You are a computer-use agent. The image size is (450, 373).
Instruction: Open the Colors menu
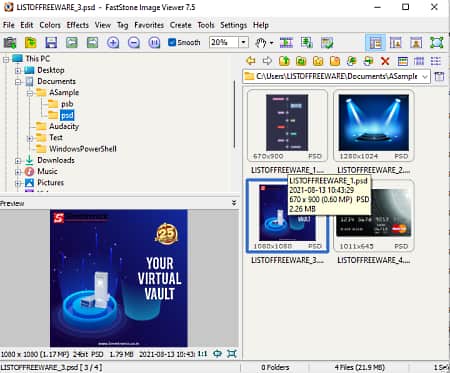50,25
